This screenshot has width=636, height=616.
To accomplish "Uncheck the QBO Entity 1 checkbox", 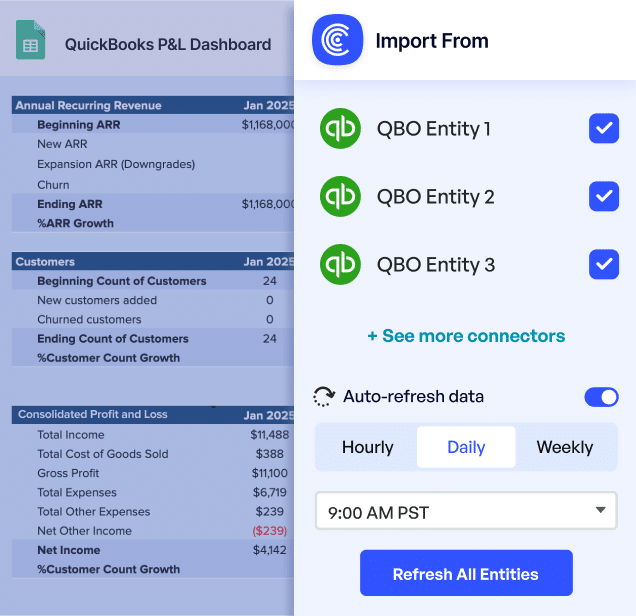I will click(x=603, y=129).
